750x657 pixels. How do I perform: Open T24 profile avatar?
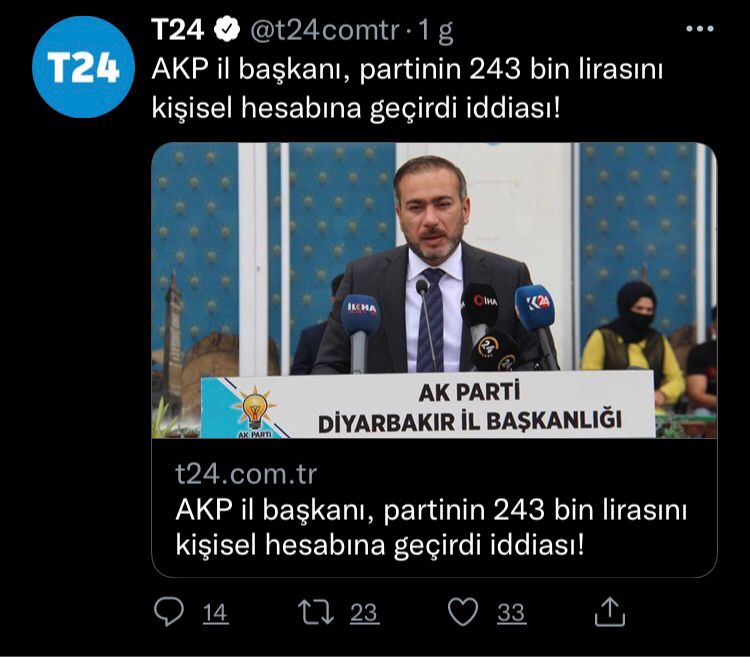click(x=83, y=67)
